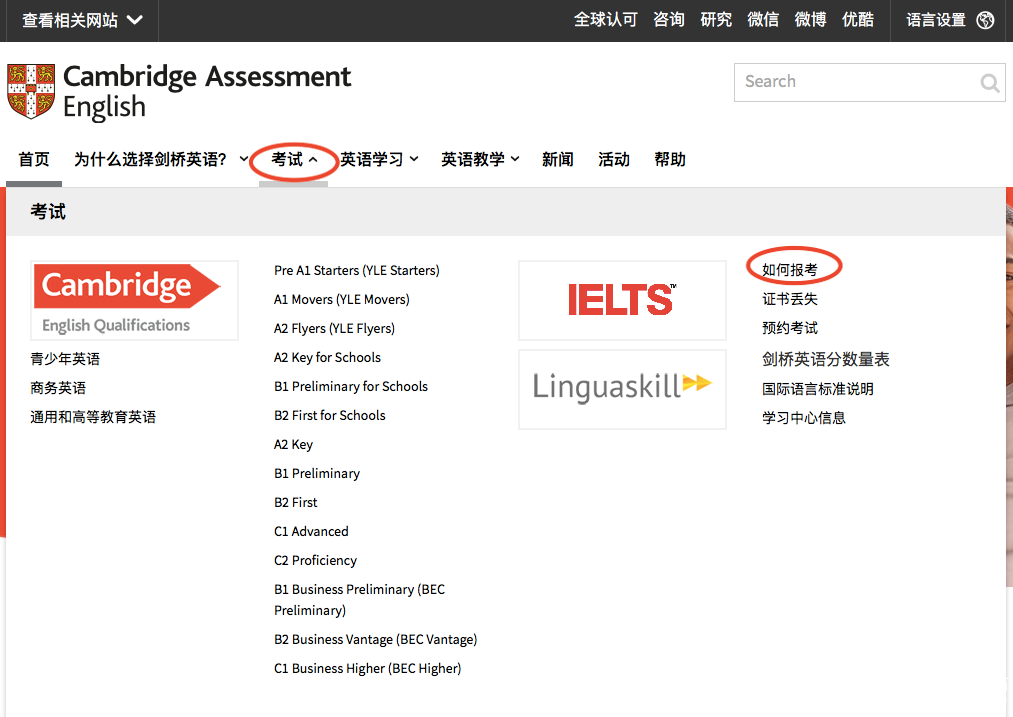Open the Cambridge English Qualifications logo card

[x=134, y=300]
